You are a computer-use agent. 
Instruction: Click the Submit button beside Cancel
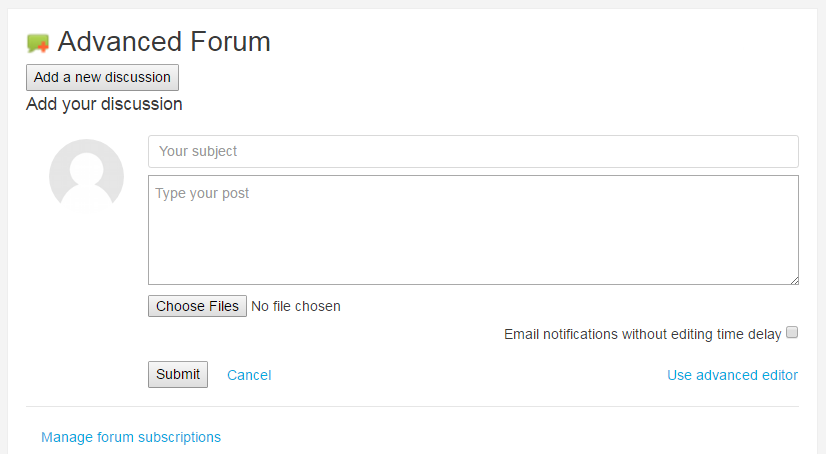coord(178,374)
